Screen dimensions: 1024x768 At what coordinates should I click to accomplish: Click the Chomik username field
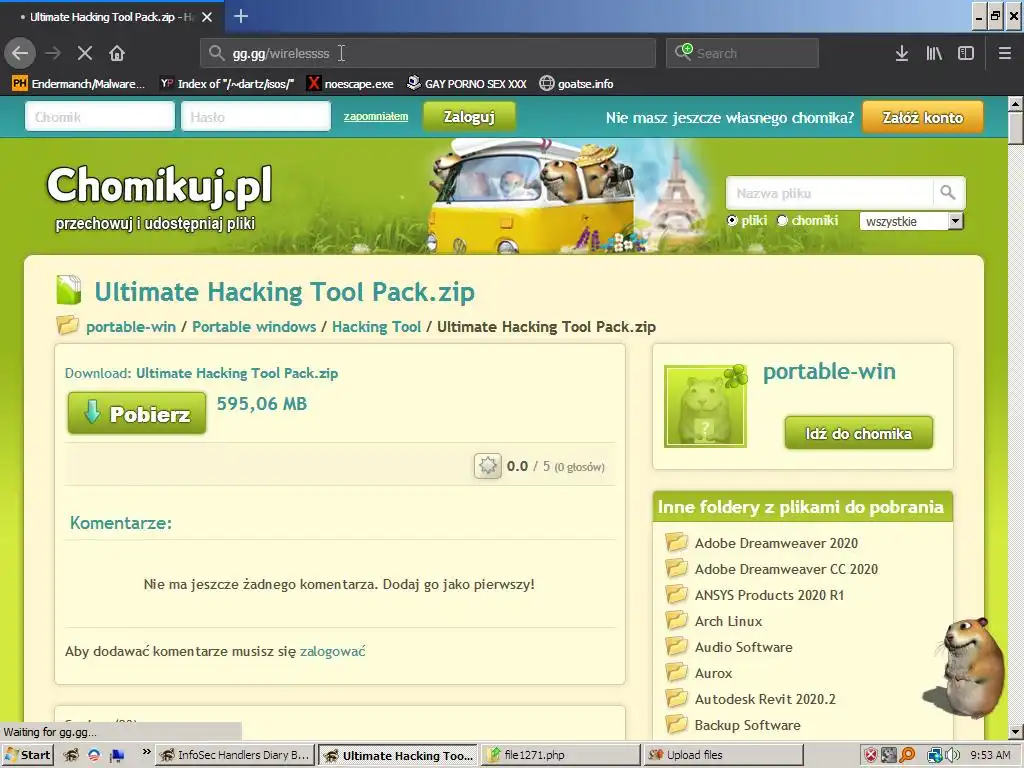100,117
